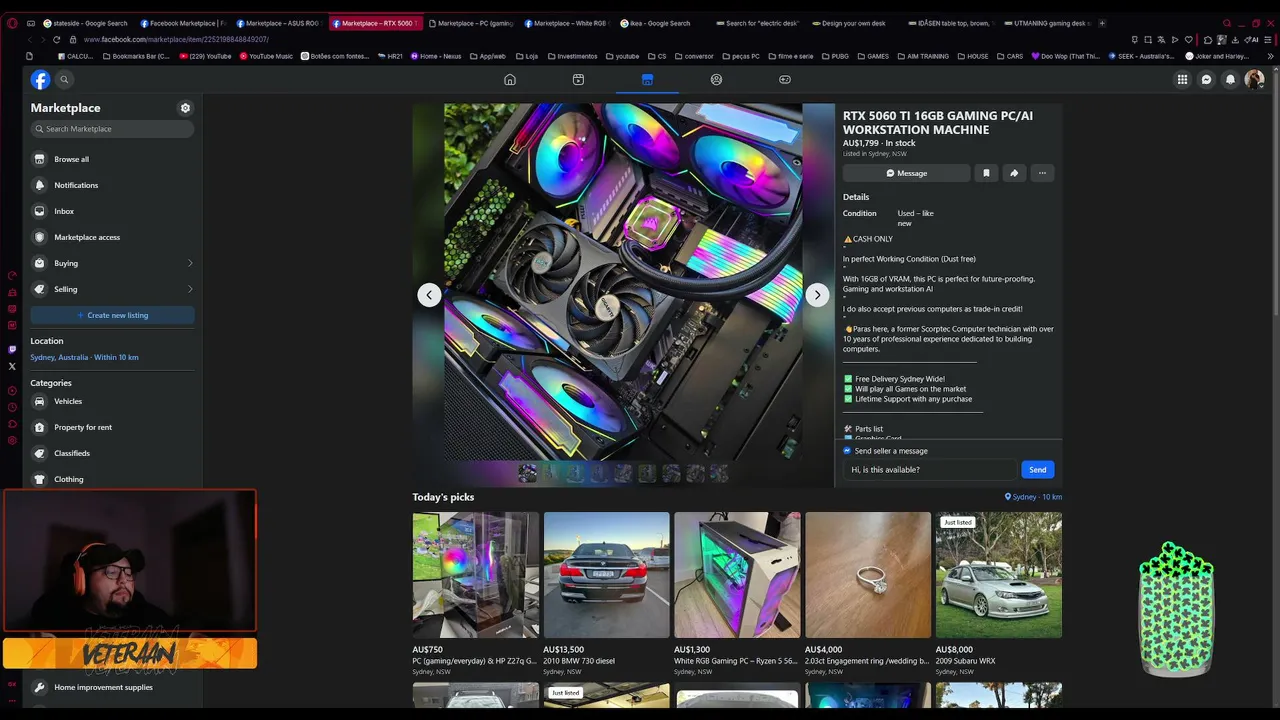The width and height of the screenshot is (1280, 720).
Task: Select the Classifieds category
Action: coord(112,453)
